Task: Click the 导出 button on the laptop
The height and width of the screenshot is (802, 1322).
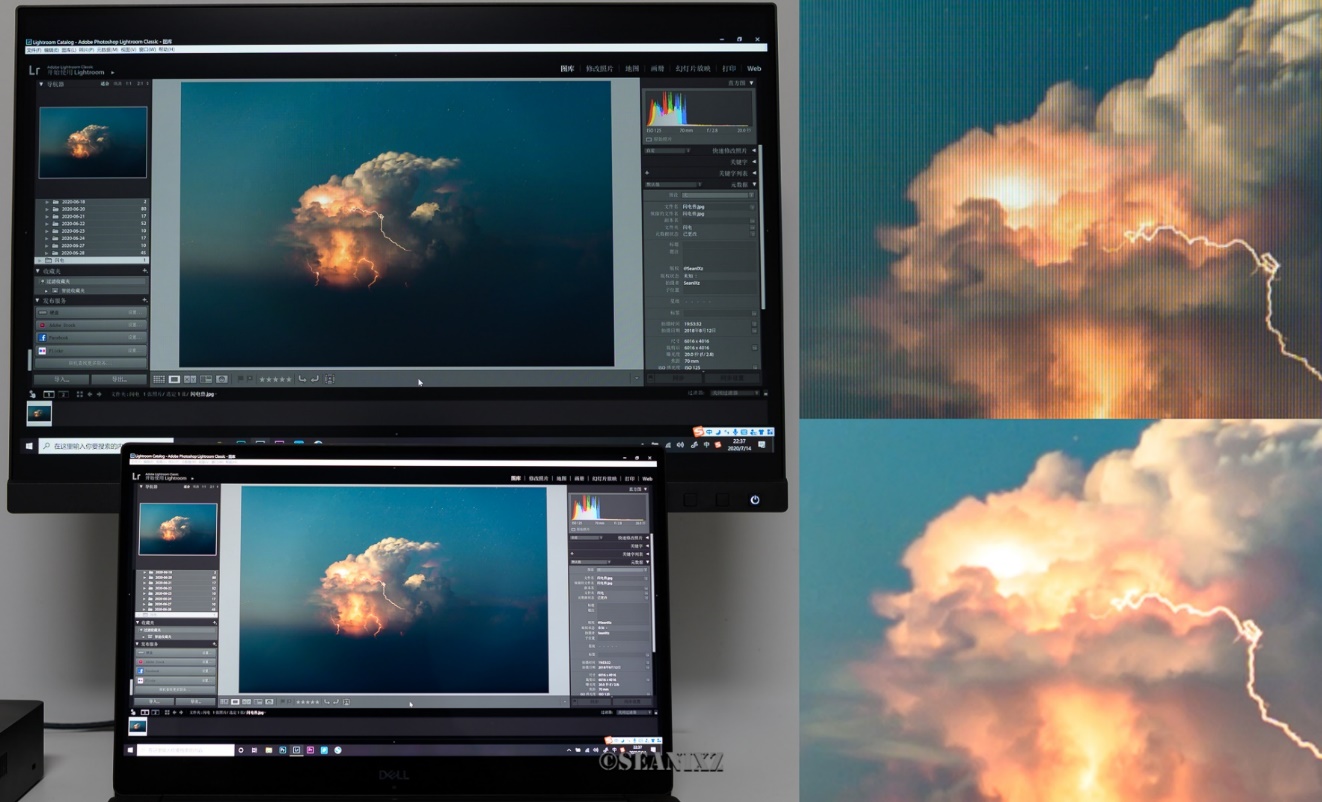Action: pos(196,702)
